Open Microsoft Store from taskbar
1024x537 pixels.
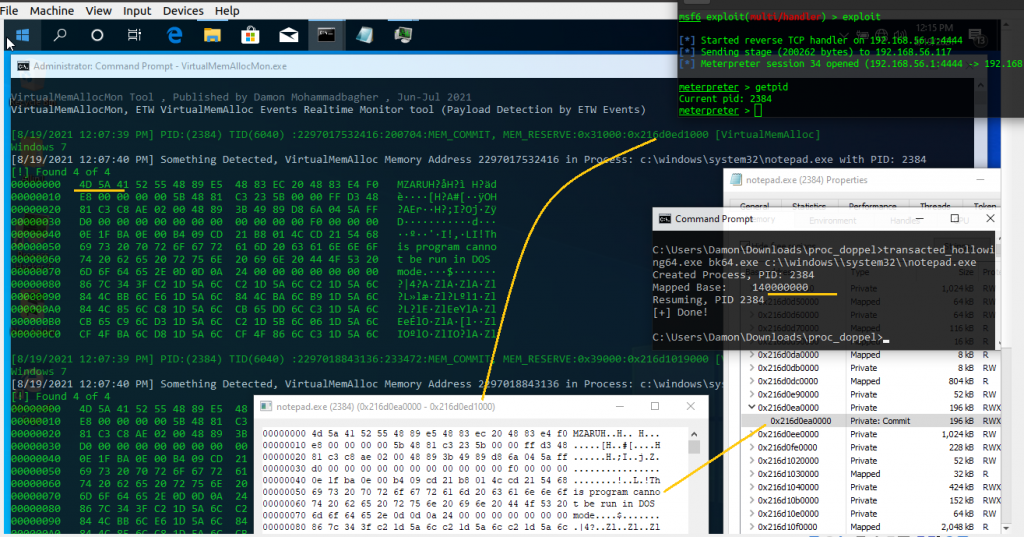(x=250, y=35)
